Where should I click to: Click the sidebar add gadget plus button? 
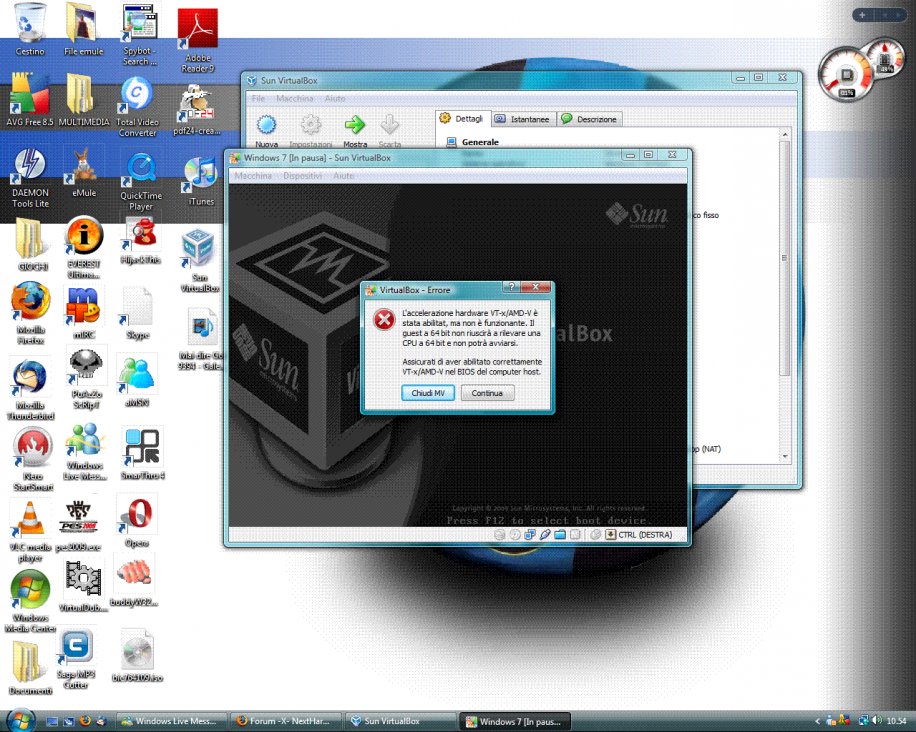[x=863, y=15]
